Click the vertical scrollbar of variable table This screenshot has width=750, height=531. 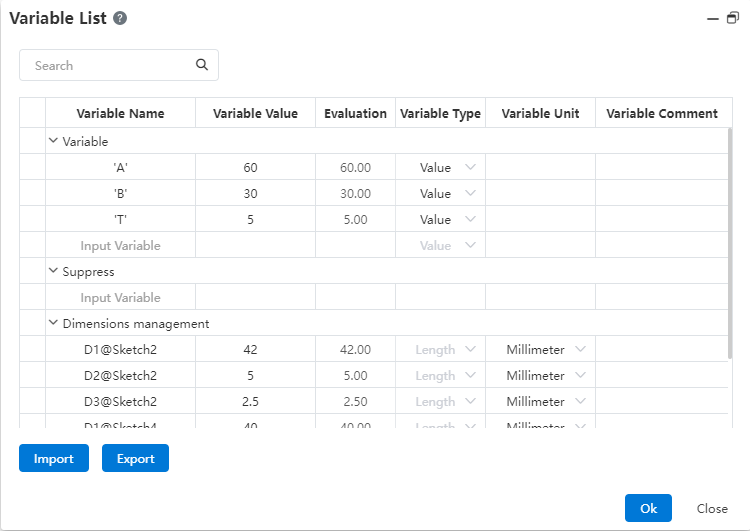pos(730,243)
